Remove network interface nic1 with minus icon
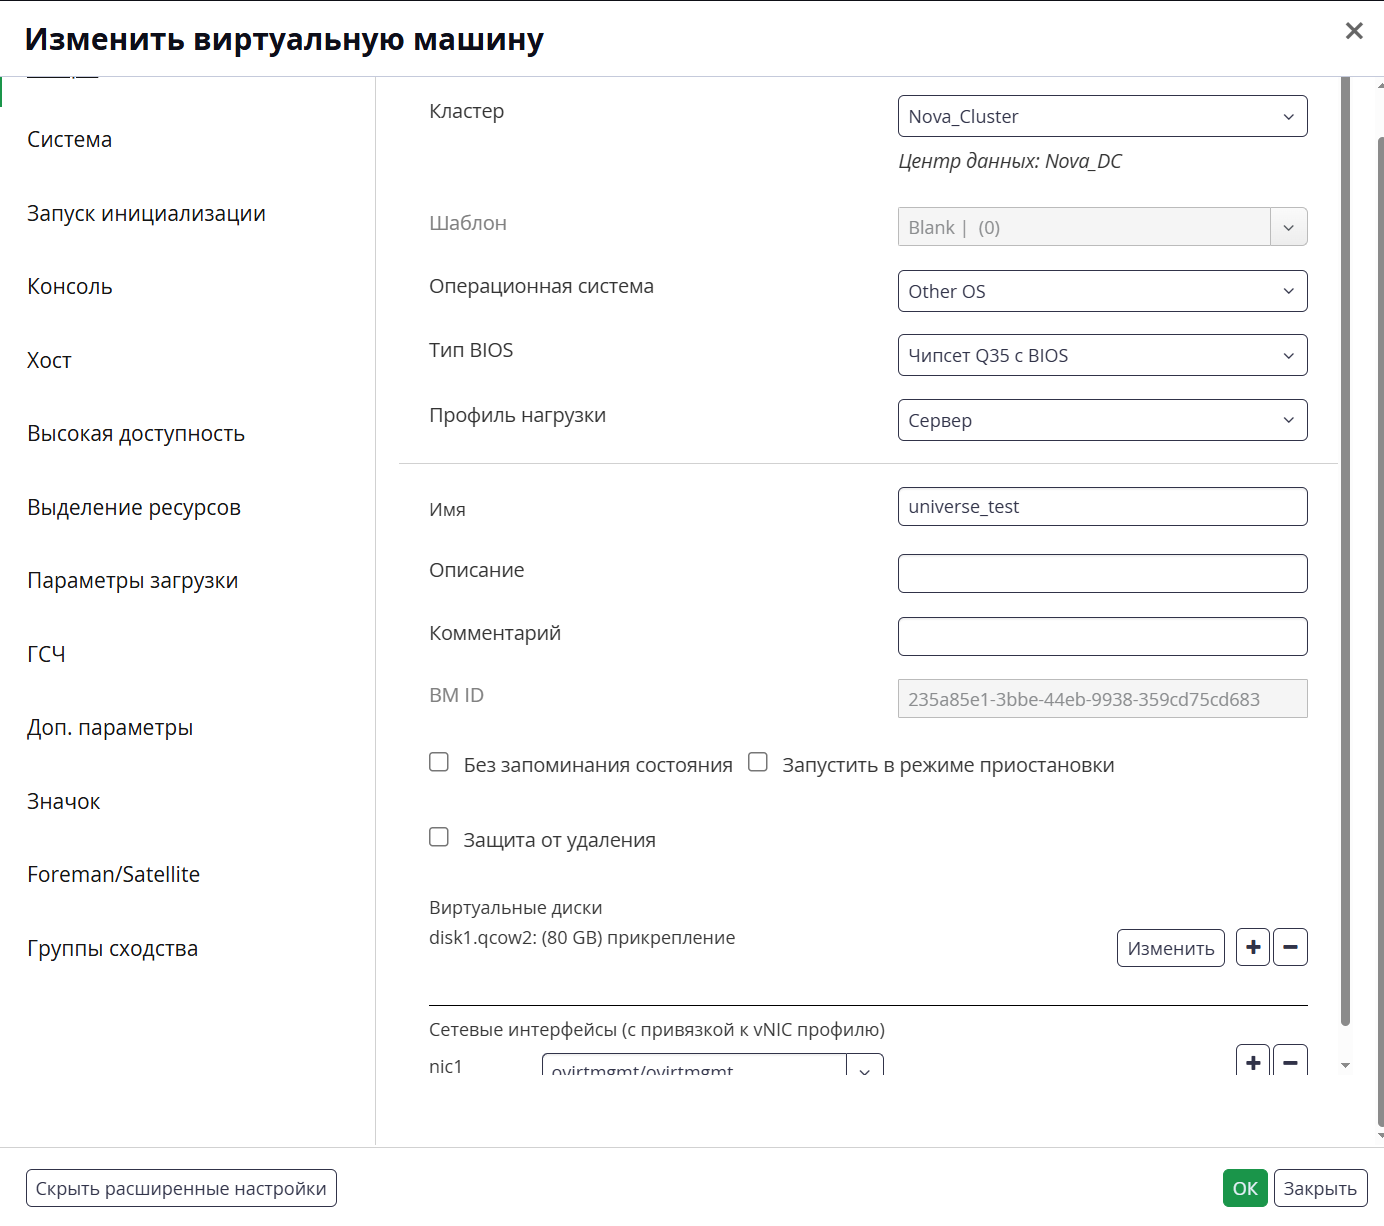 [1290, 1061]
